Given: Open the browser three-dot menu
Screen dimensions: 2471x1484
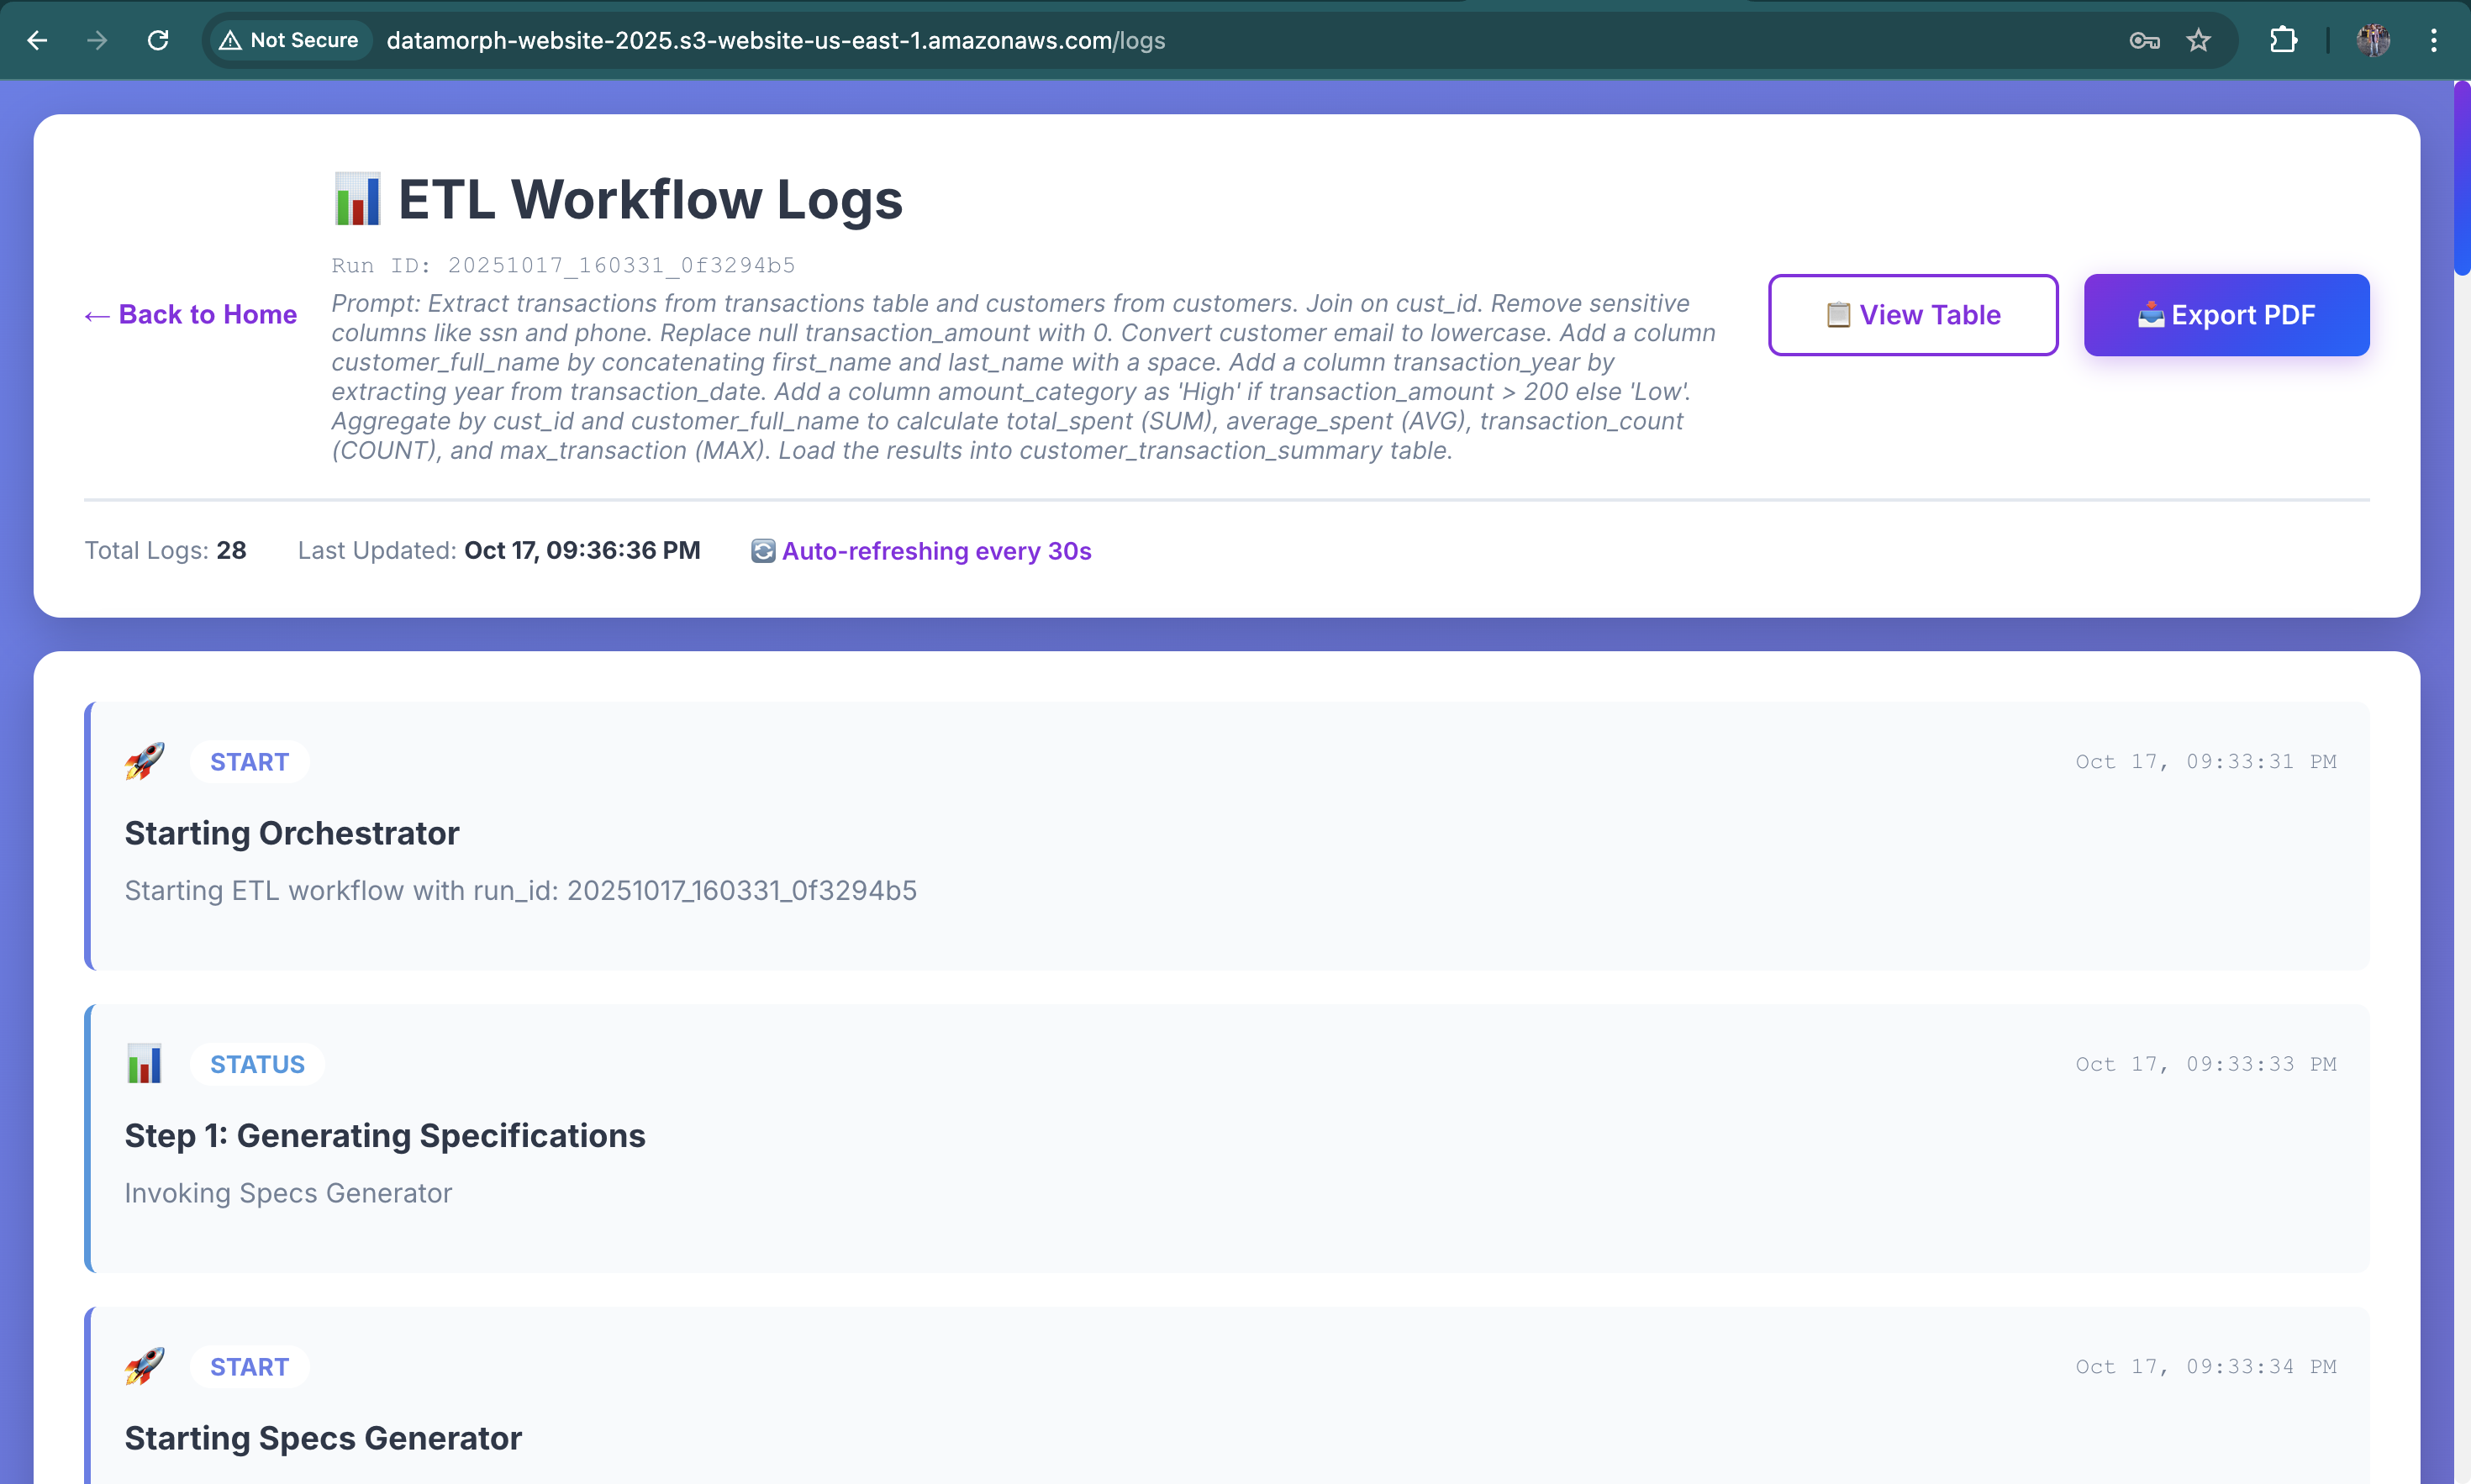Looking at the screenshot, I should coord(2433,40).
